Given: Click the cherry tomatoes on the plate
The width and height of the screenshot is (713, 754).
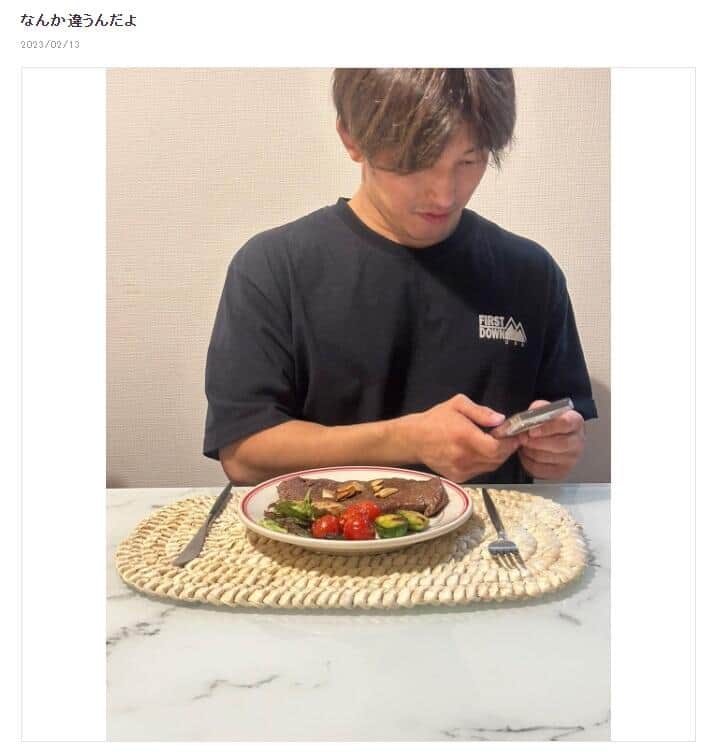Looking at the screenshot, I should pyautogui.click(x=351, y=520).
